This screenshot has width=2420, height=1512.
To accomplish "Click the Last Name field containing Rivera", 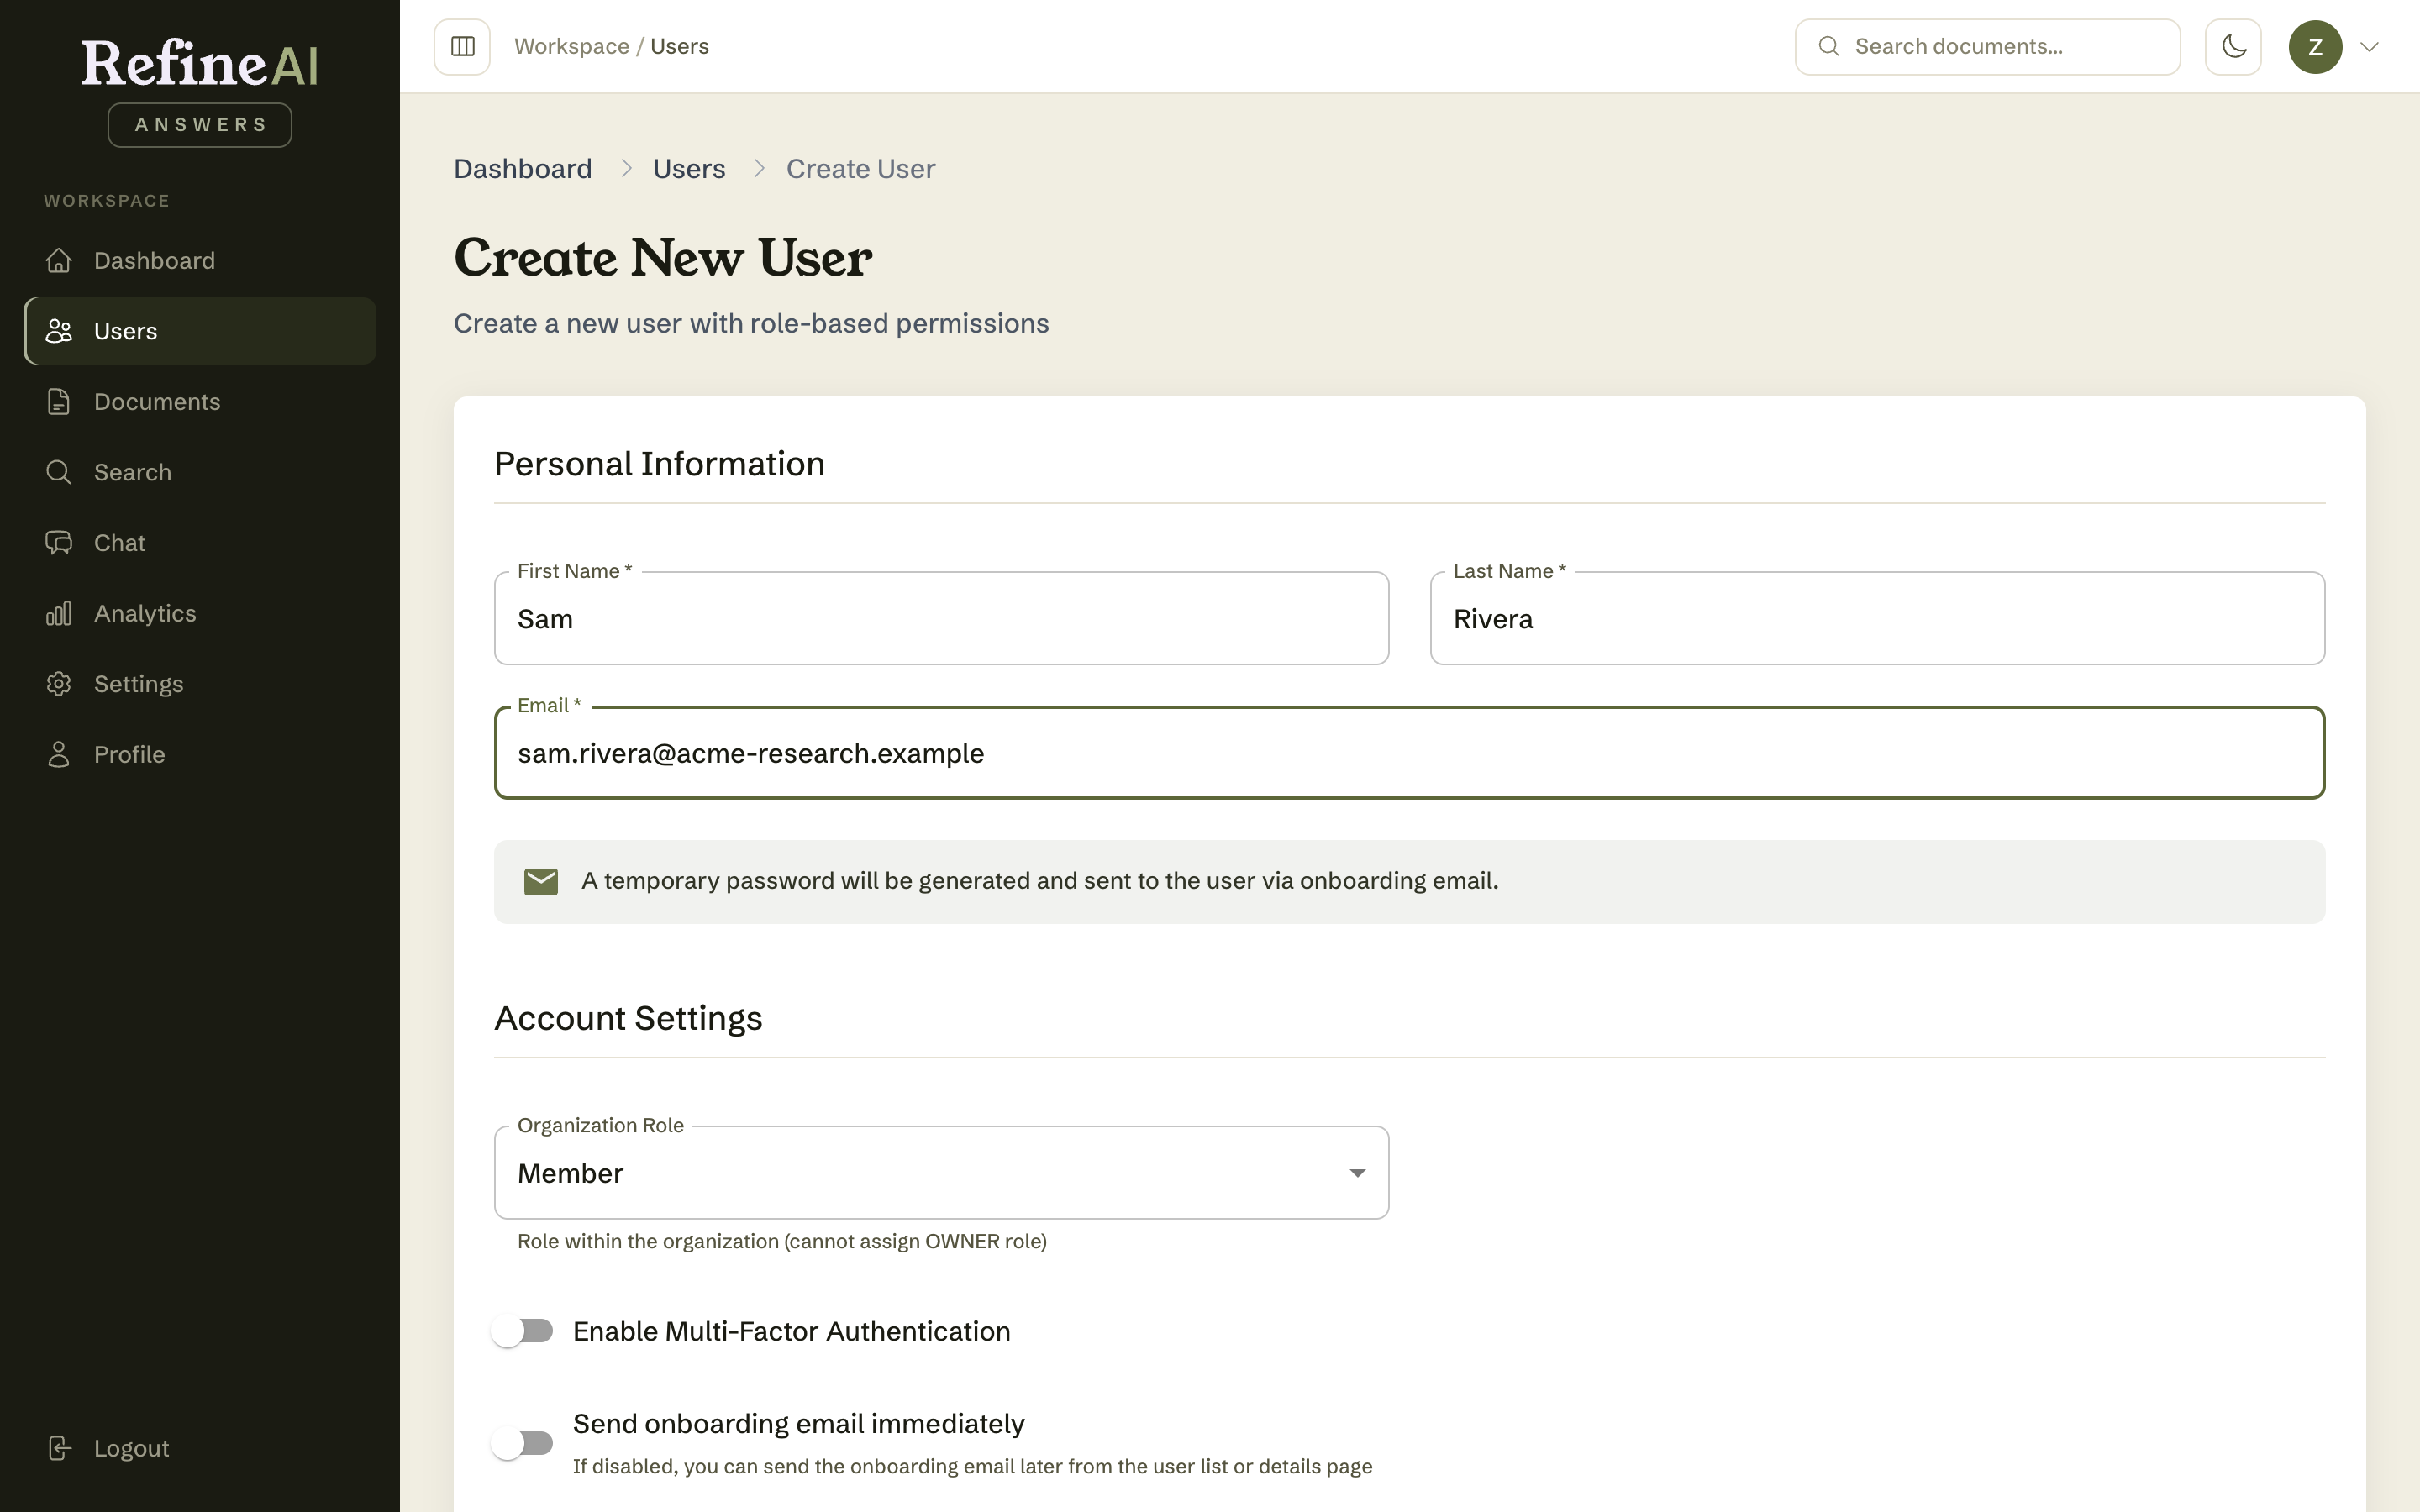I will pos(1877,618).
